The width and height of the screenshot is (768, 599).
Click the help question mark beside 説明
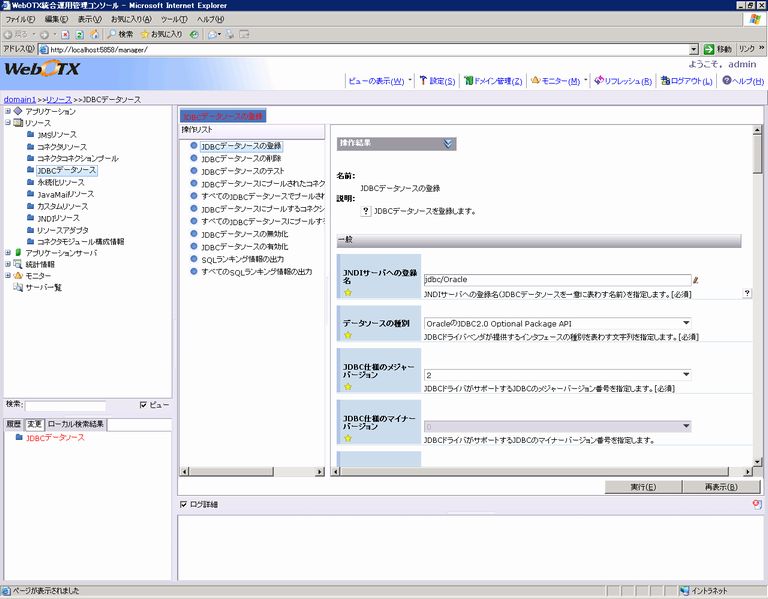click(366, 211)
